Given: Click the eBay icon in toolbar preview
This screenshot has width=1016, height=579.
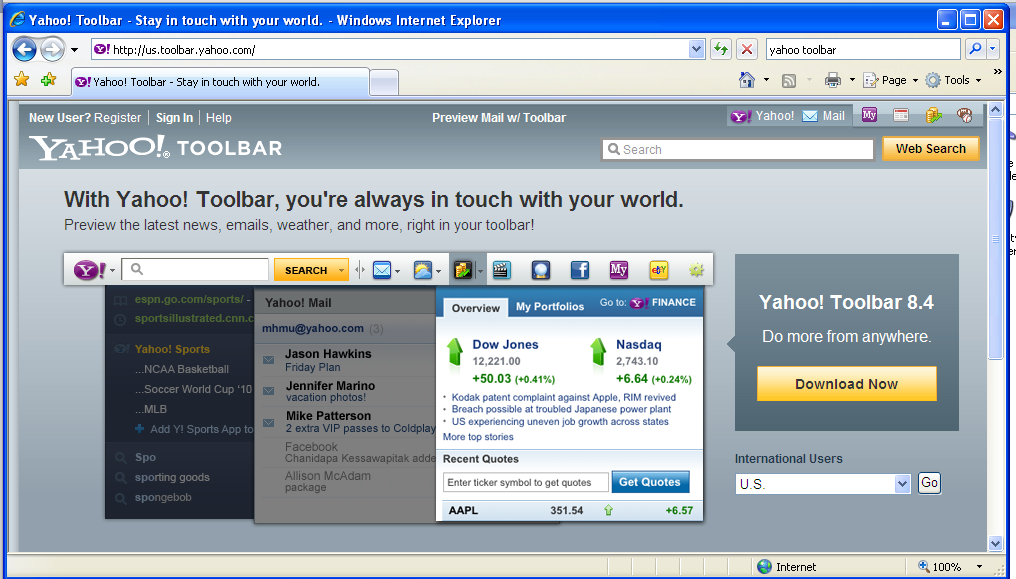Looking at the screenshot, I should point(658,269).
